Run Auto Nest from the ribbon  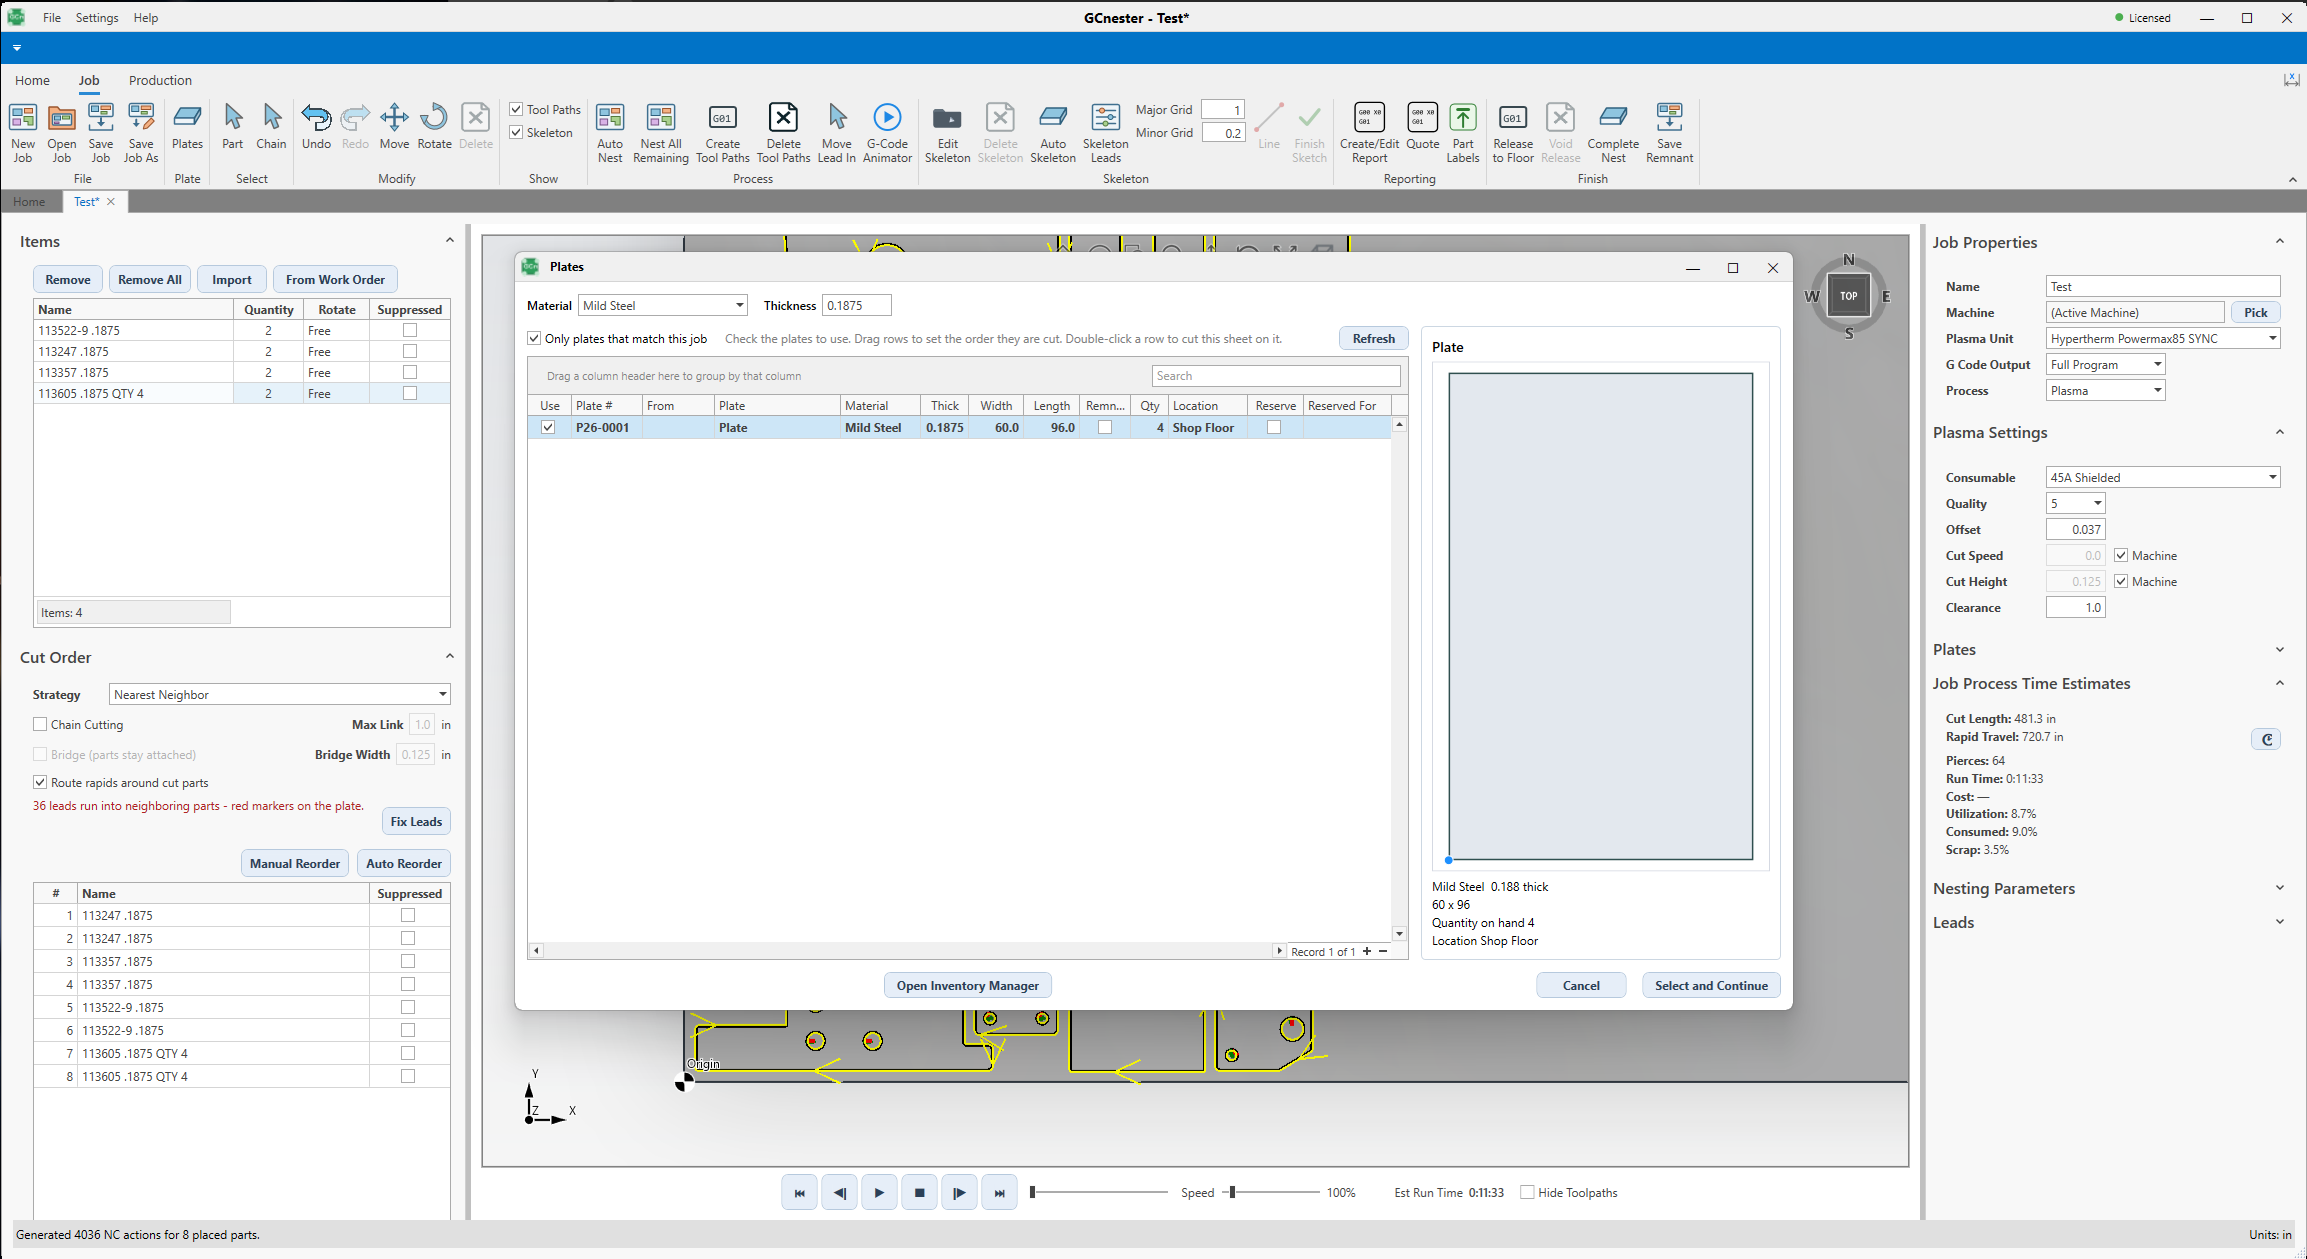[x=610, y=132]
